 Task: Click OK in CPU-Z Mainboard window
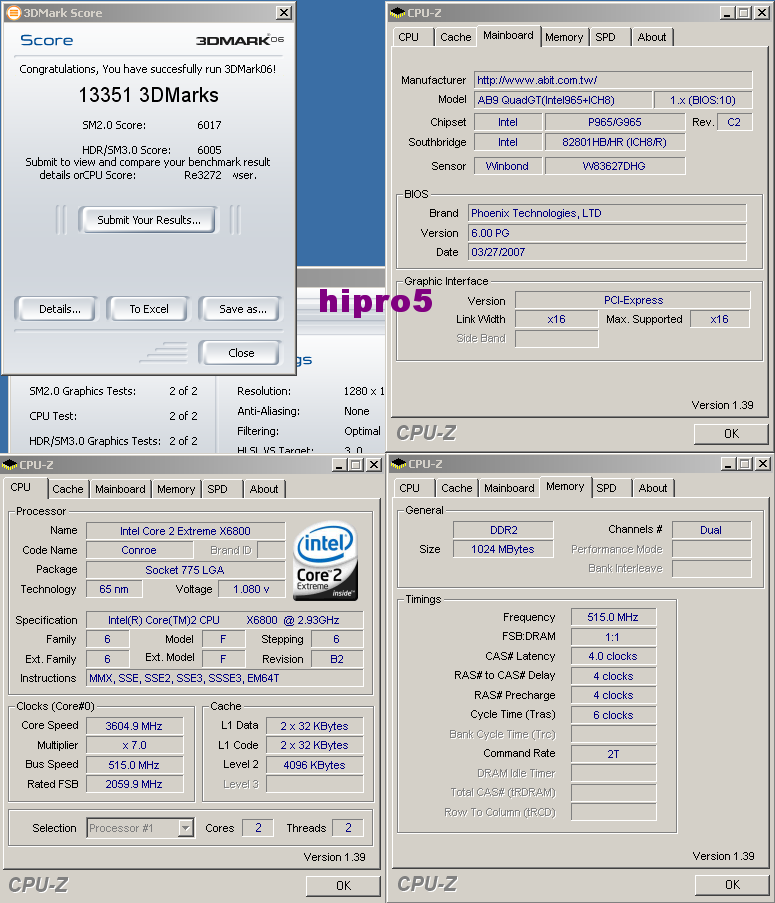731,434
